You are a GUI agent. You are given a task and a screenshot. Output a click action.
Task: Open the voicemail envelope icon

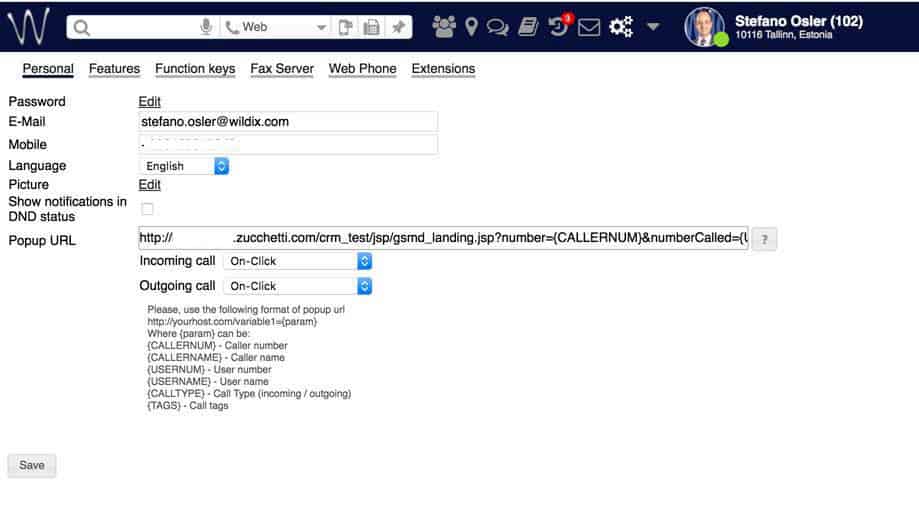[x=590, y=27]
